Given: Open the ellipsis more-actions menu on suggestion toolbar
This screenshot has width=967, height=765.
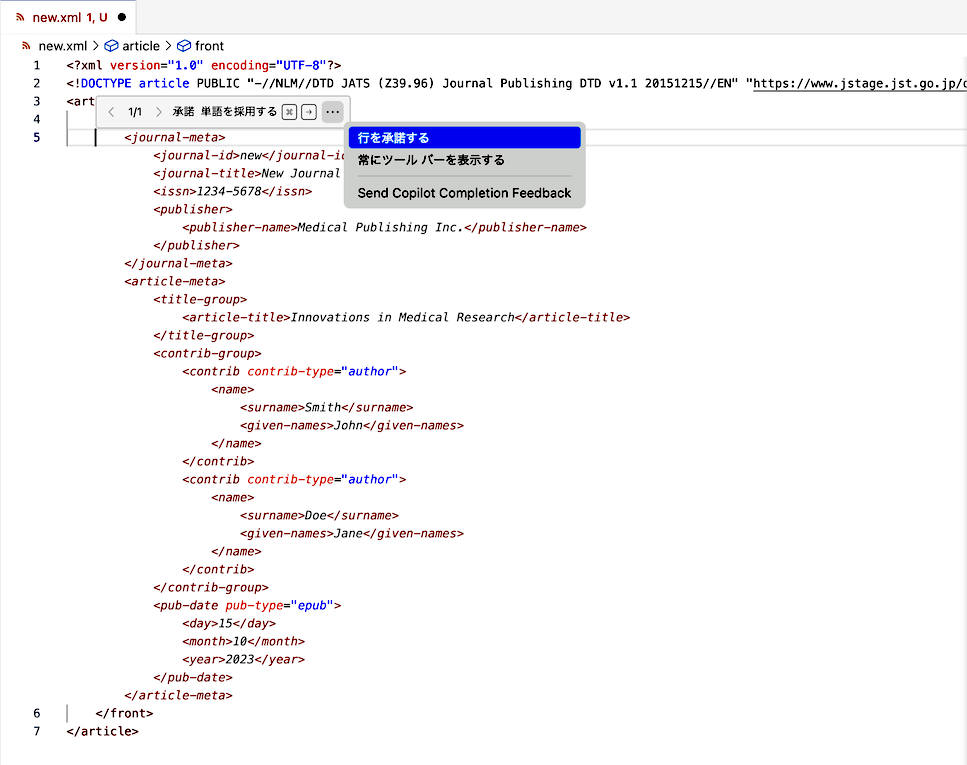Looking at the screenshot, I should 333,111.
